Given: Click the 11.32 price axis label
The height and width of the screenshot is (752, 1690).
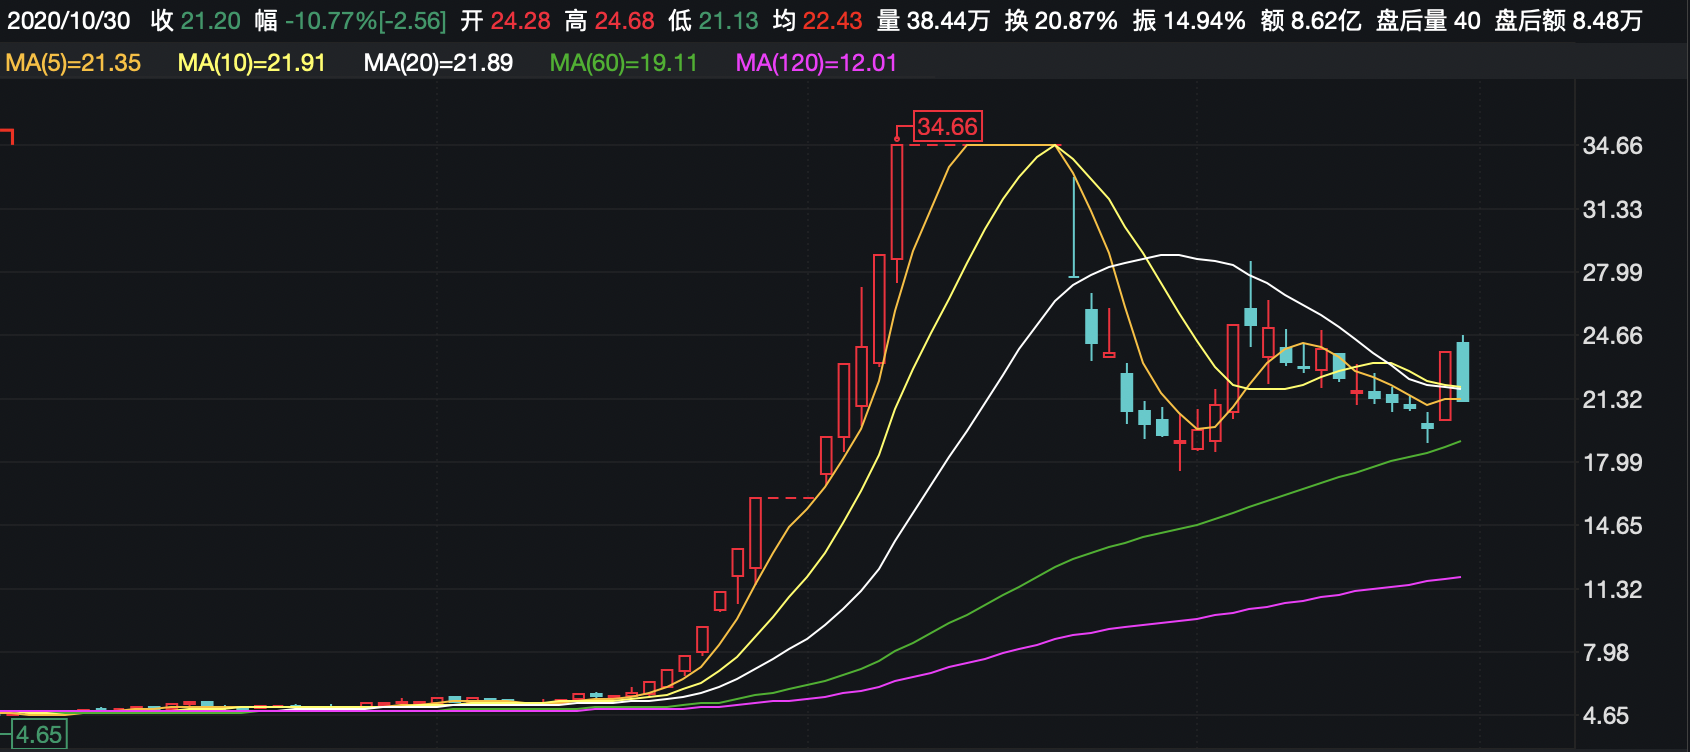Looking at the screenshot, I should (1612, 589).
